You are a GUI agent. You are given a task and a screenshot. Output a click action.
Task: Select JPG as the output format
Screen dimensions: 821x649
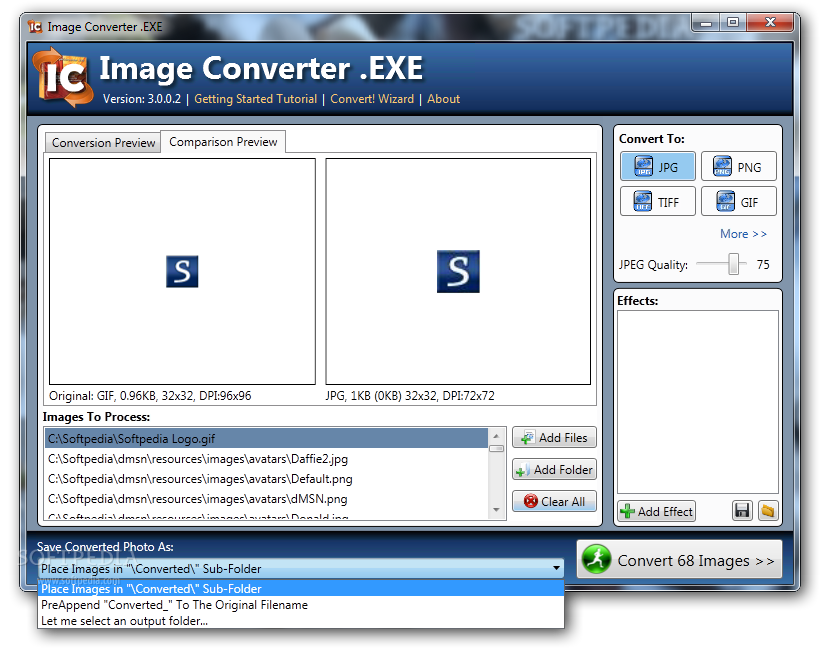coord(658,166)
